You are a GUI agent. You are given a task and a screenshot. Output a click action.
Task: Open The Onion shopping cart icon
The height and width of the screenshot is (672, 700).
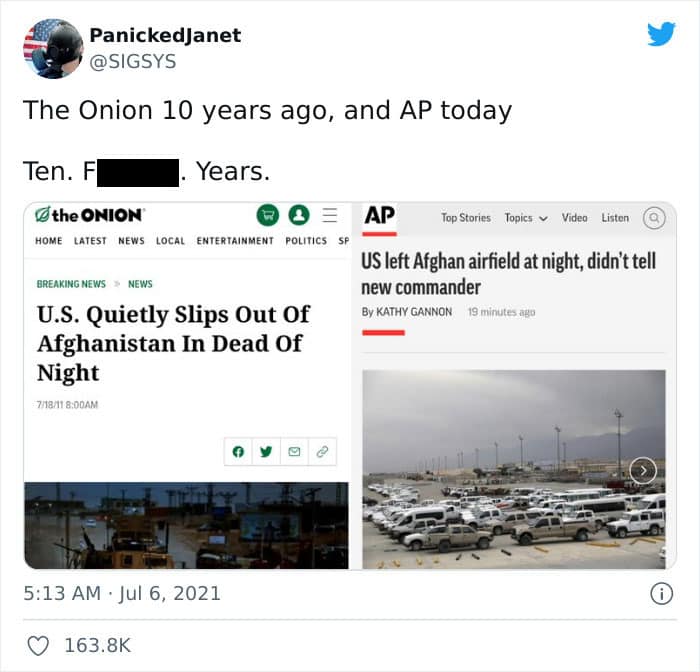tap(267, 215)
